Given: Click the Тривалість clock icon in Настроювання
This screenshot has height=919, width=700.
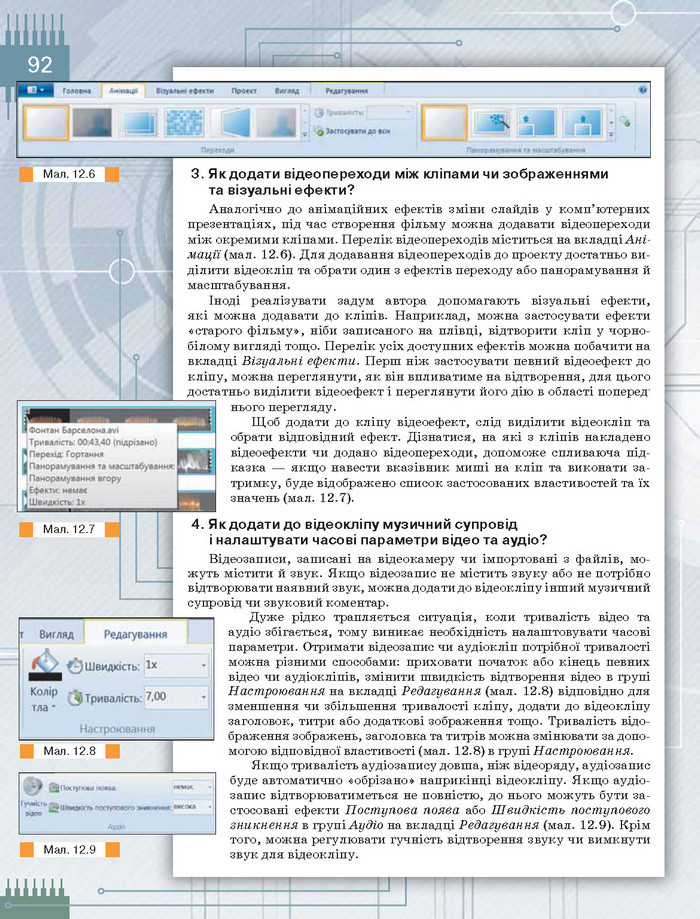Looking at the screenshot, I should pyautogui.click(x=74, y=697).
